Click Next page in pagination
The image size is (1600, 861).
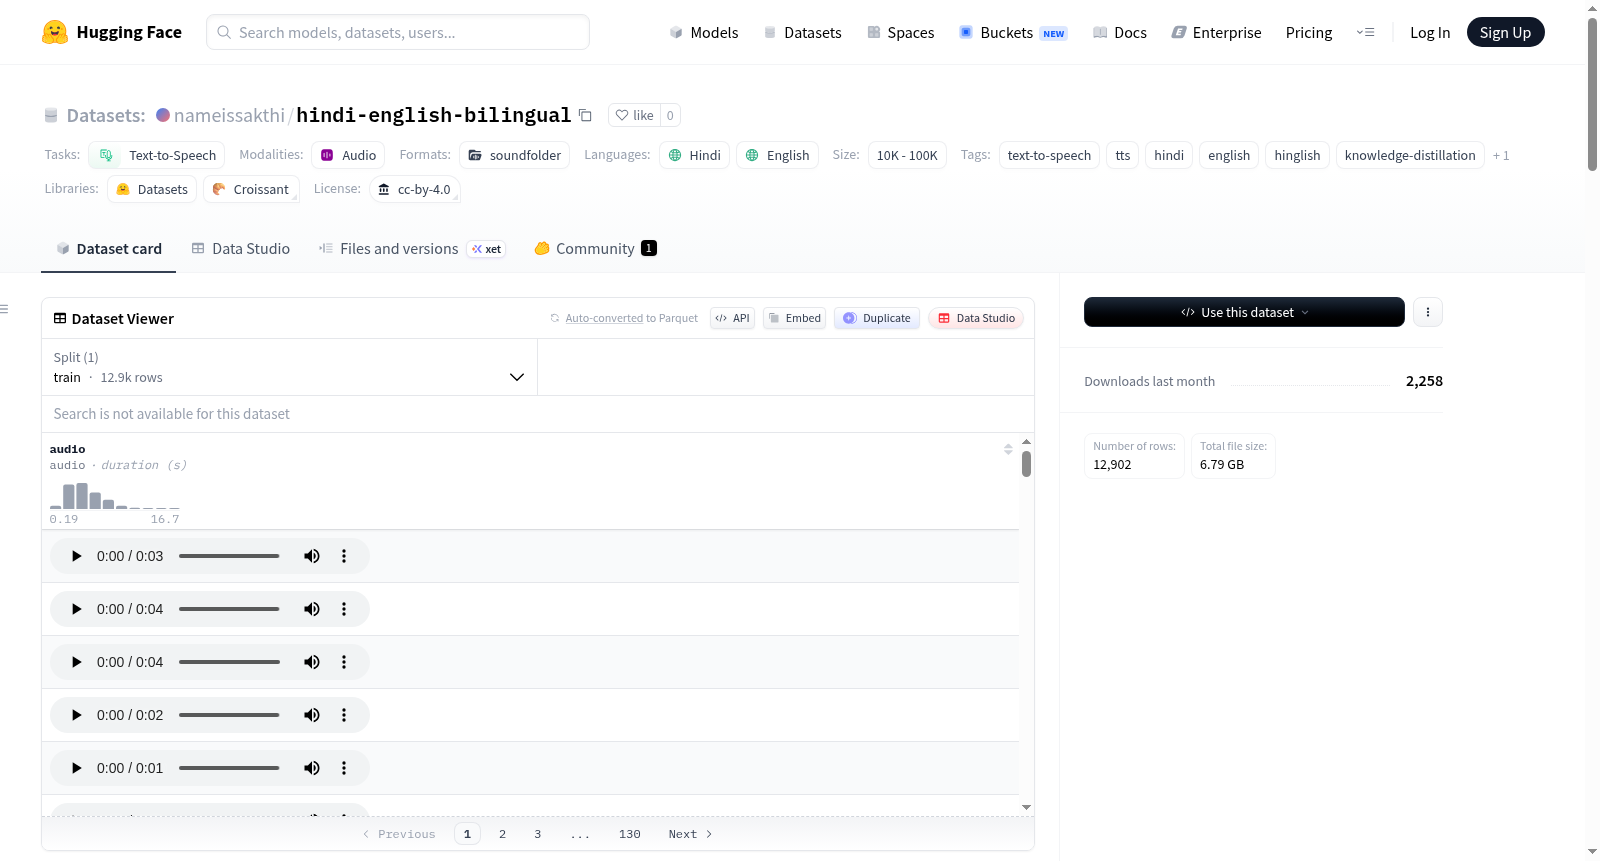(690, 834)
